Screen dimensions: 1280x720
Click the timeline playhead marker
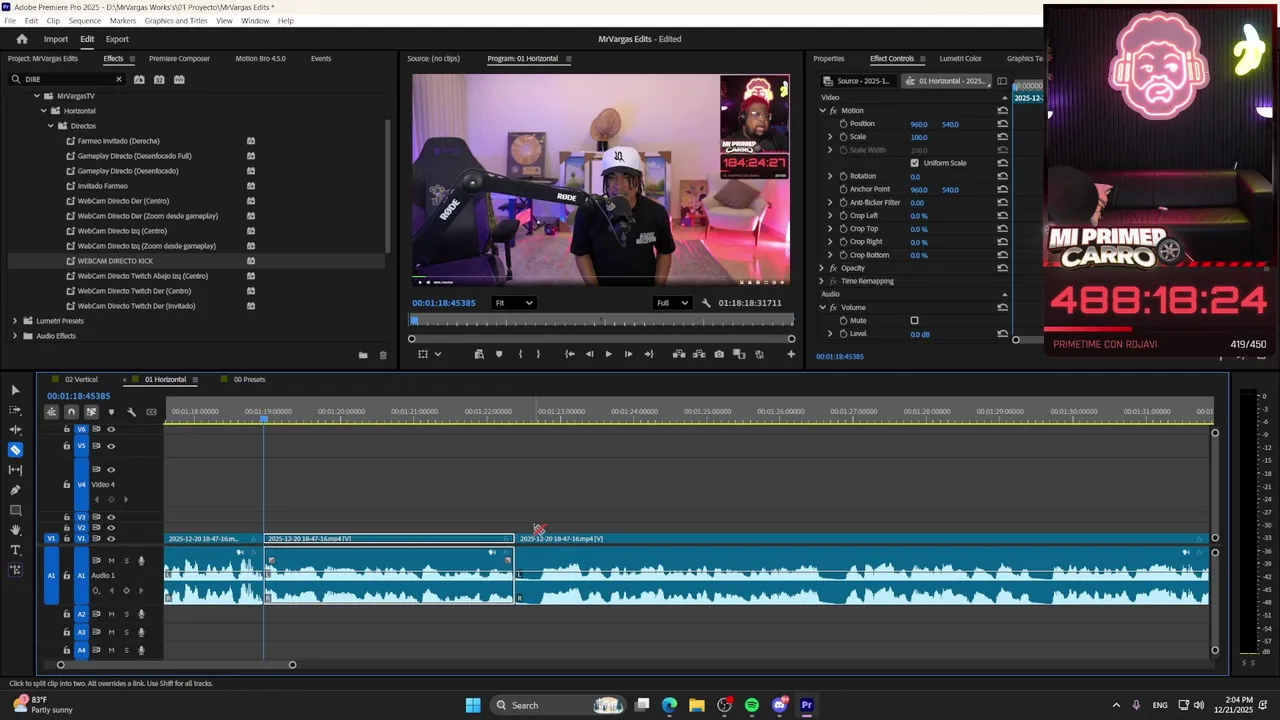(265, 419)
